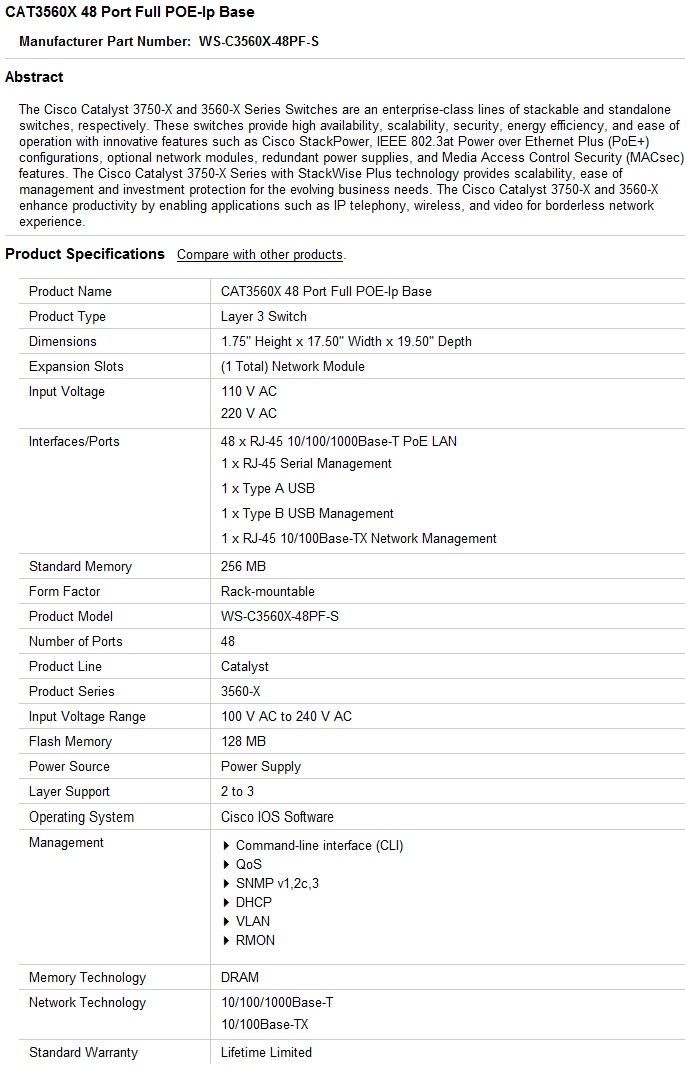The image size is (688, 1077).
Task: Click the part number WS-C3560X-48PF-S near the top
Action: 259,41
